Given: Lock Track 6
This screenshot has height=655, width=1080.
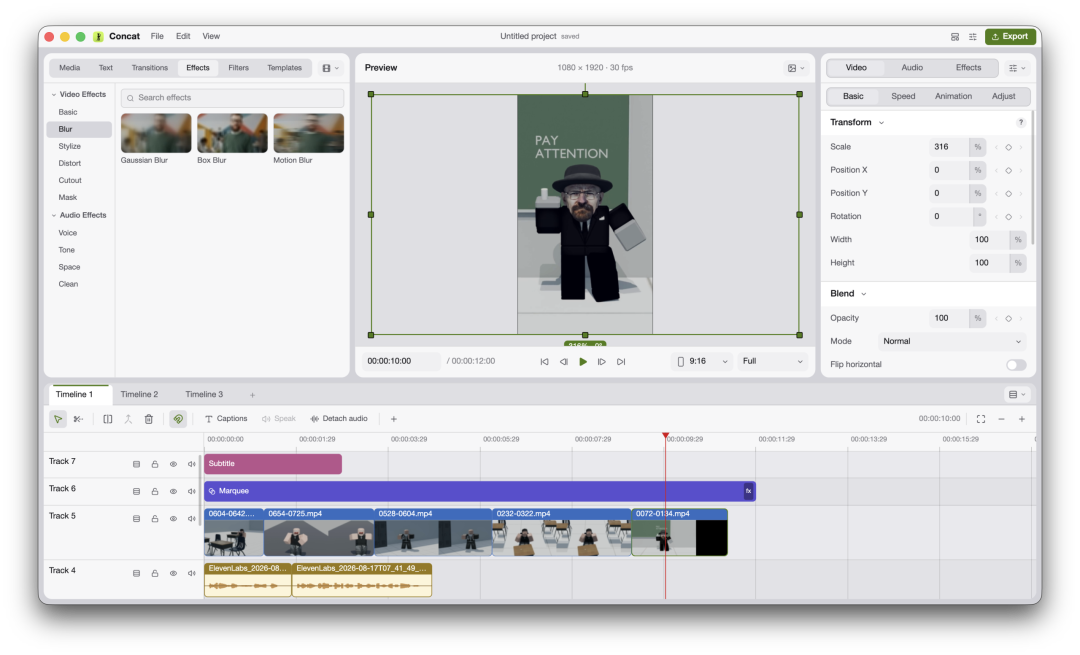Looking at the screenshot, I should point(155,492).
